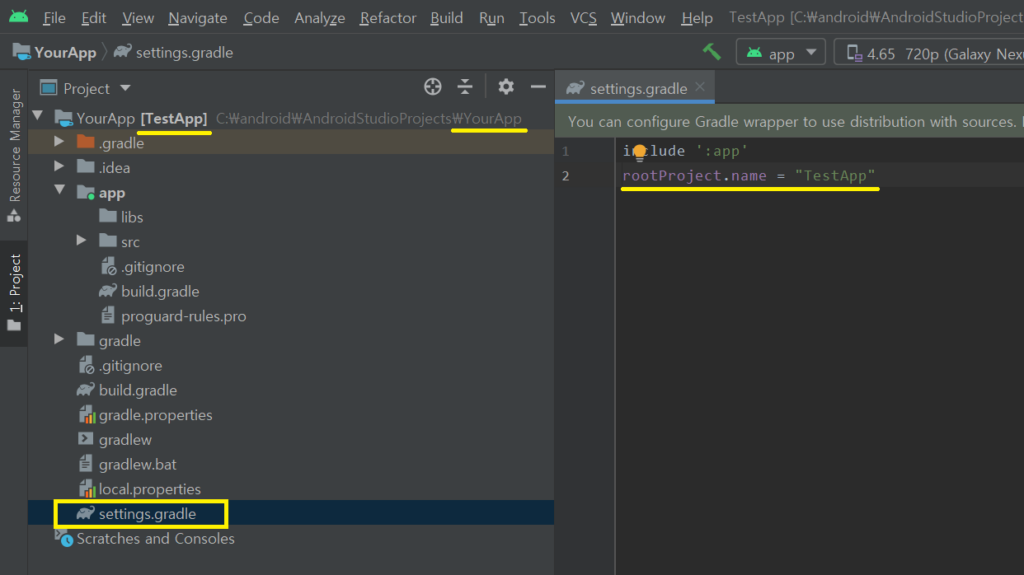Select proguard-rules.pro file in tree
Image resolution: width=1024 pixels, height=575 pixels.
183,316
